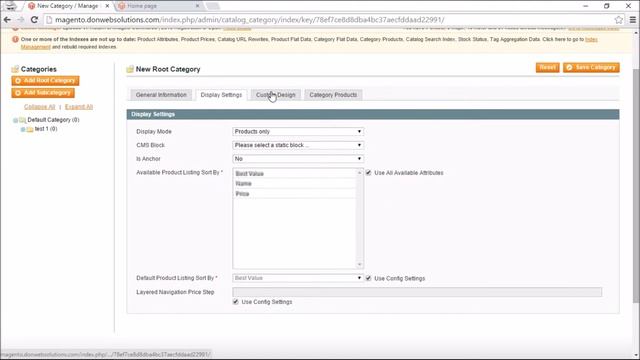Click the sort list scrollbar up arrow

(360, 173)
